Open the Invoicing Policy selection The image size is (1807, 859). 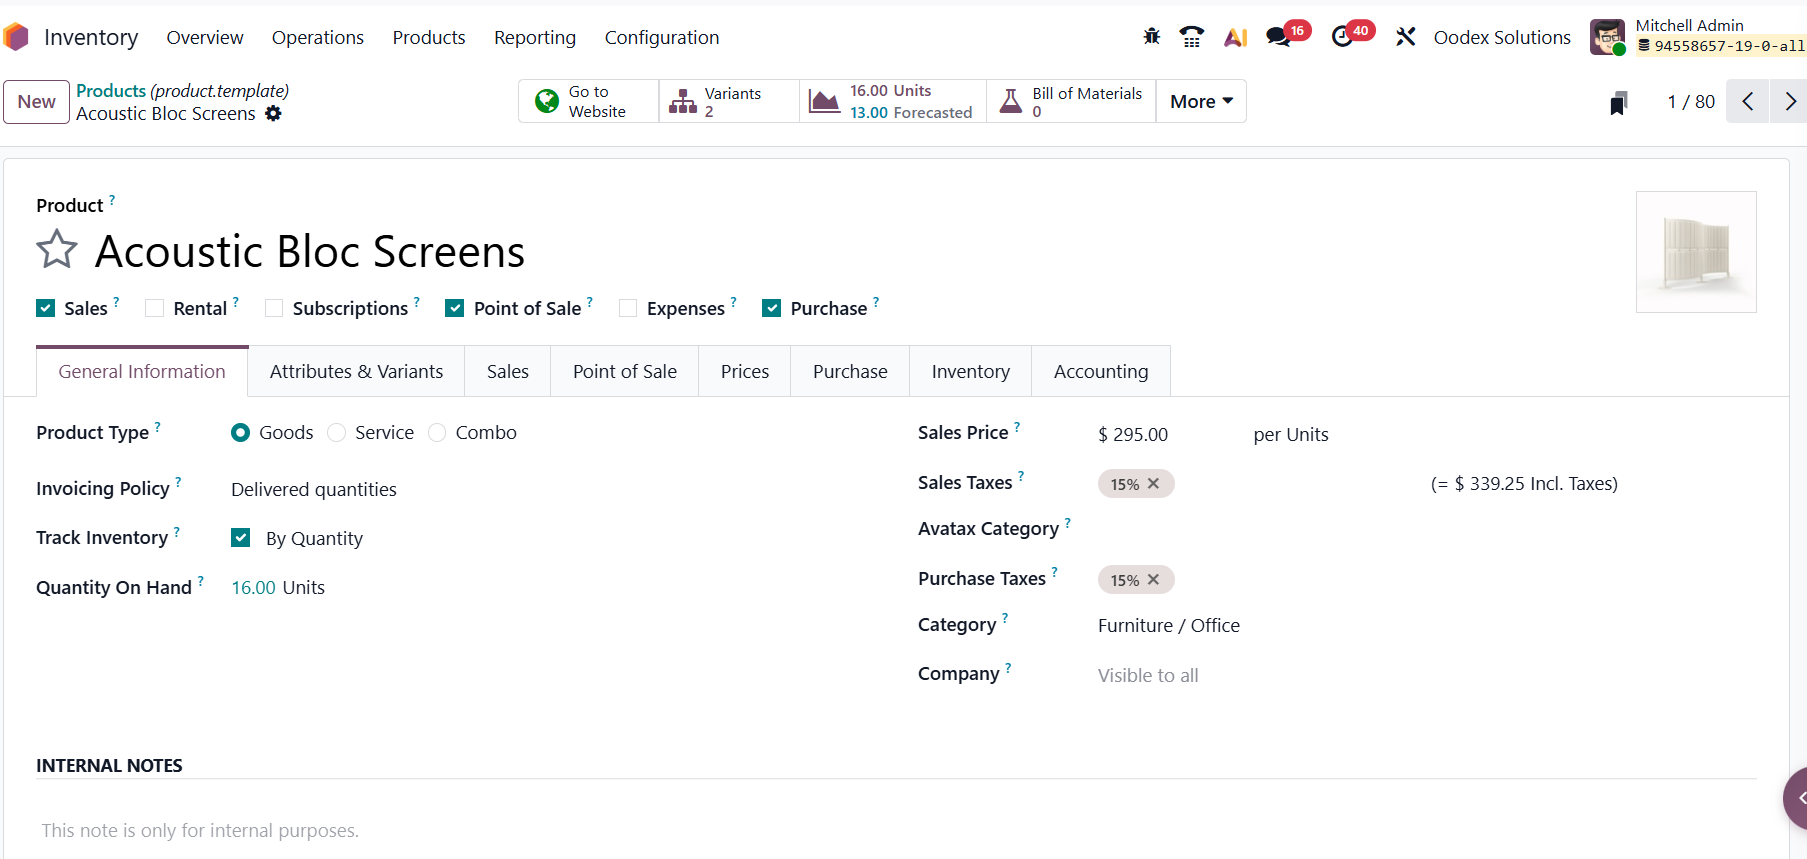point(314,490)
